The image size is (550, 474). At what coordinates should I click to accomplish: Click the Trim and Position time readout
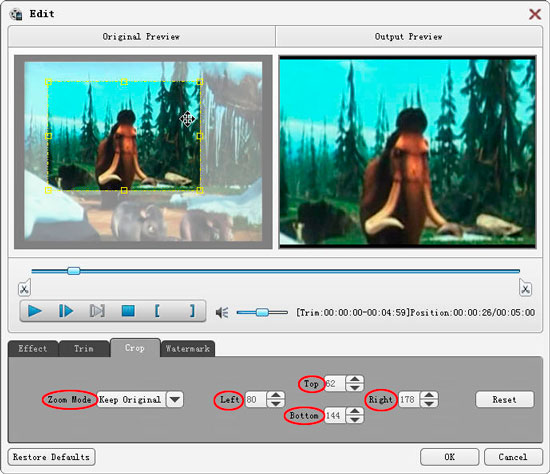(416, 312)
